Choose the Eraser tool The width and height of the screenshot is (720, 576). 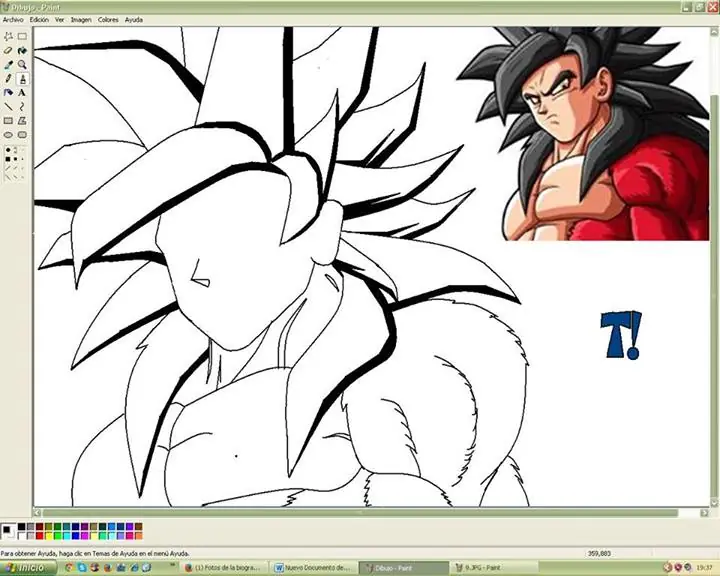pyautogui.click(x=8, y=51)
